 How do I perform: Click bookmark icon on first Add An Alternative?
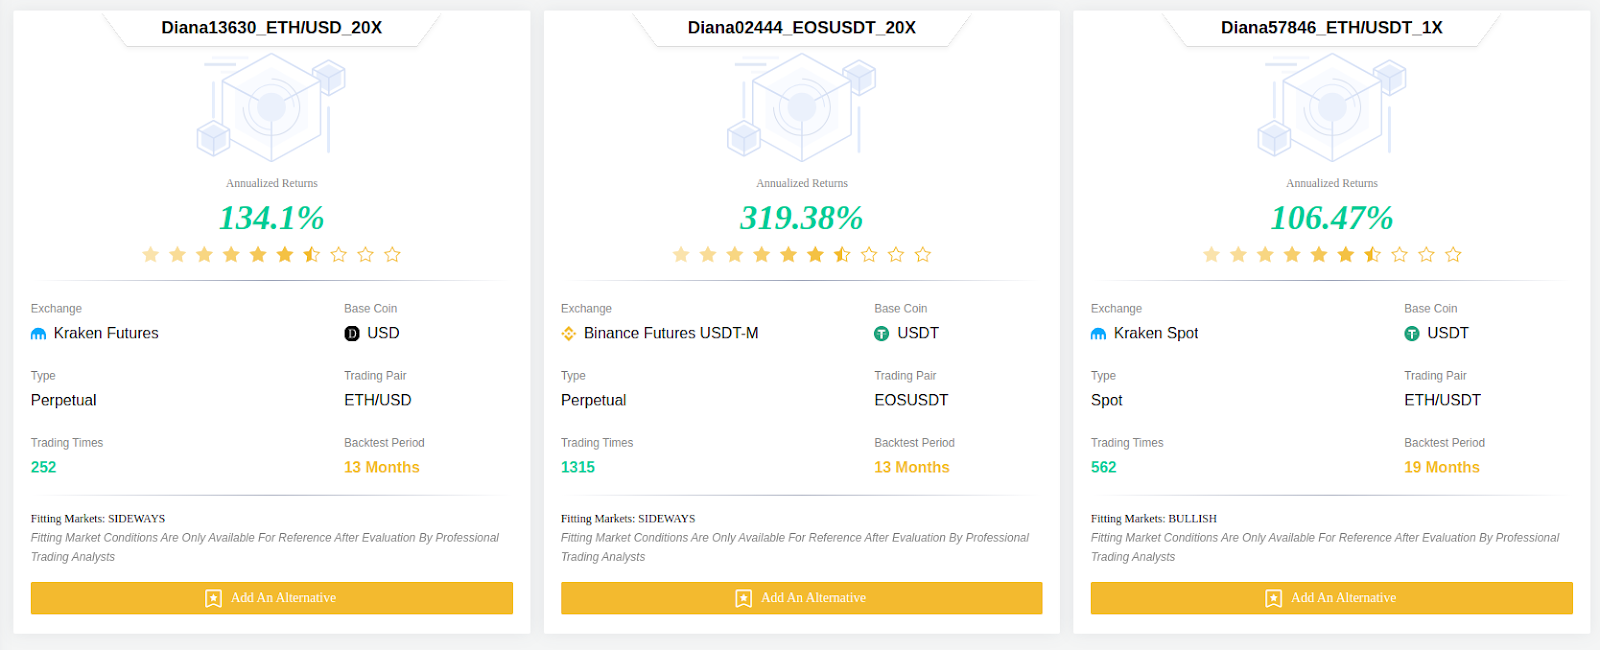[x=213, y=598]
